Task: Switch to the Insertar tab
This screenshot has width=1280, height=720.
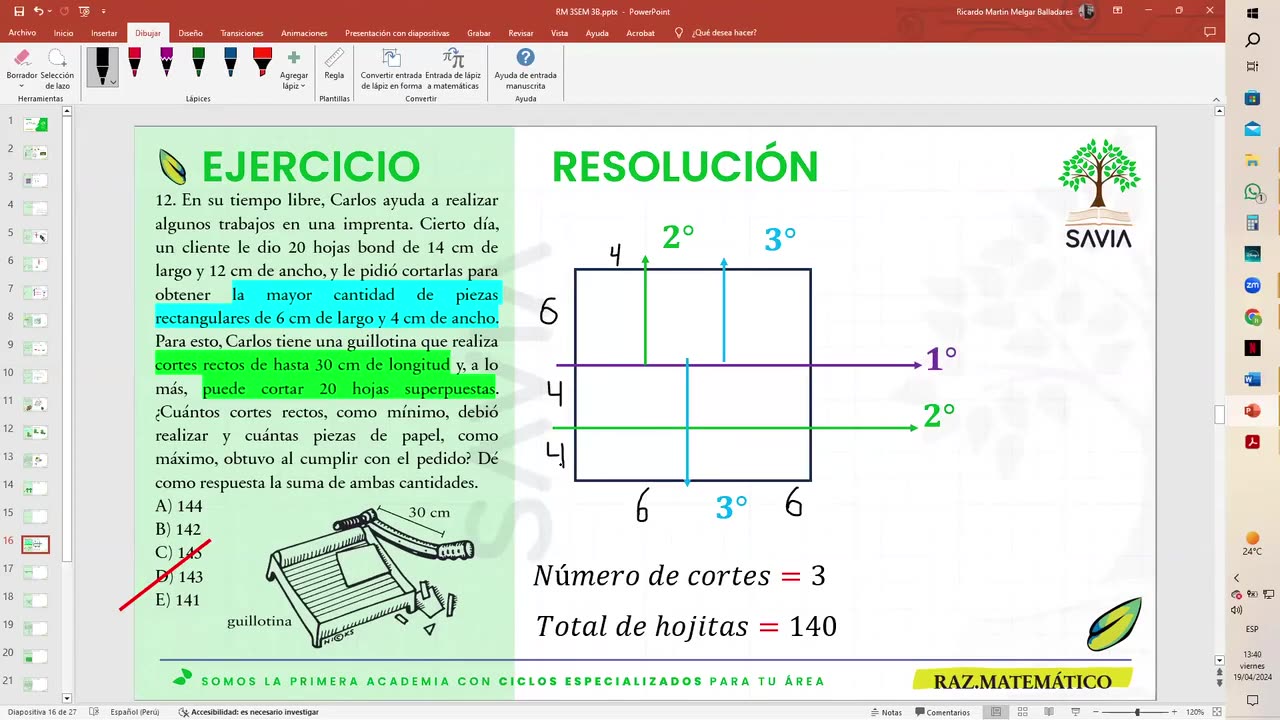Action: pos(104,33)
